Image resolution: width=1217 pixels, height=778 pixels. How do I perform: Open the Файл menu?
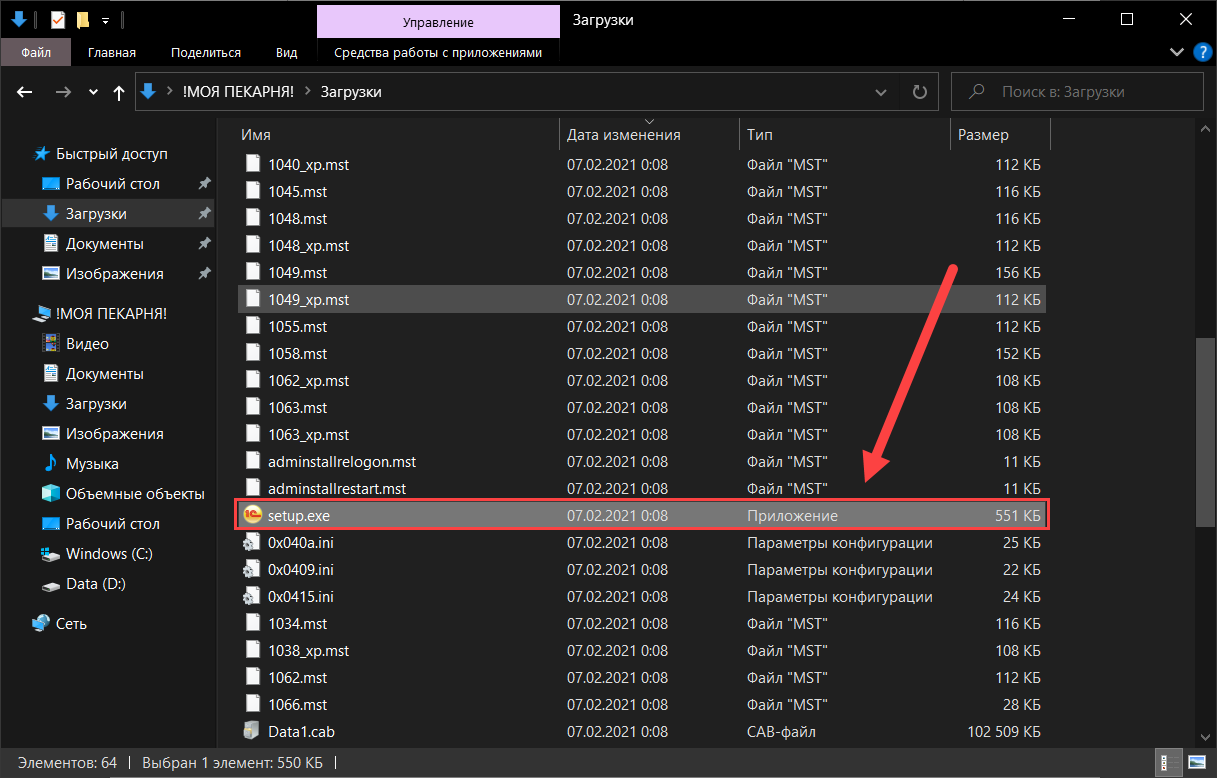pyautogui.click(x=36, y=52)
